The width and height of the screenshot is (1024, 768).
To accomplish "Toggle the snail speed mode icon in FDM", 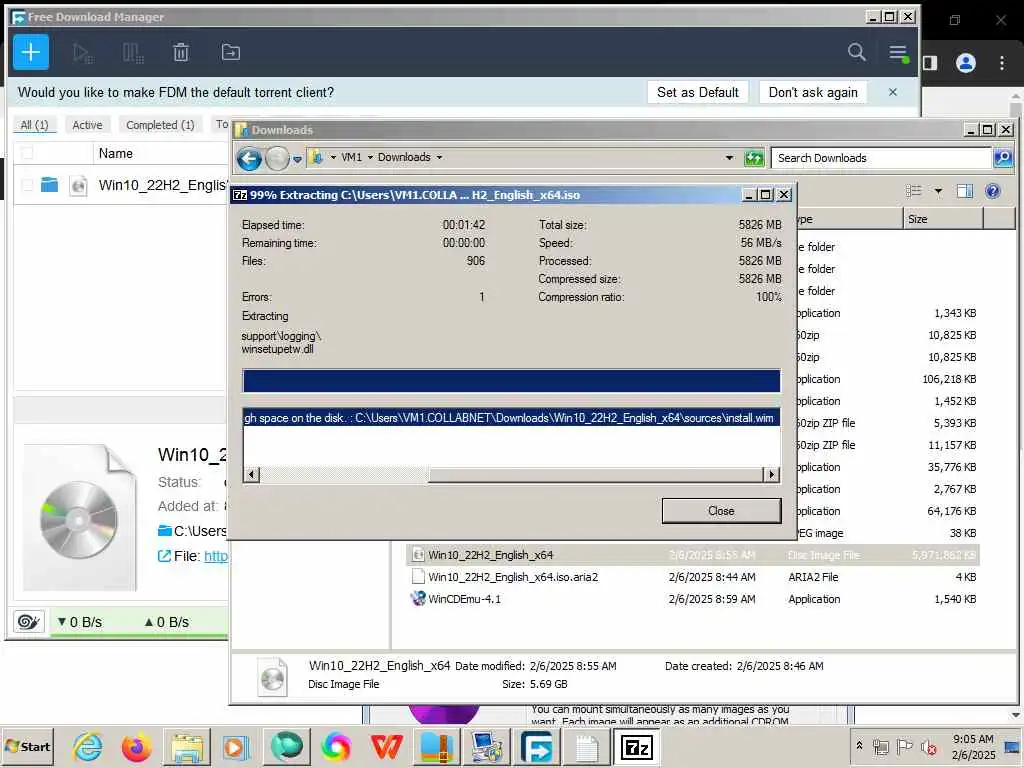I will pyautogui.click(x=28, y=621).
